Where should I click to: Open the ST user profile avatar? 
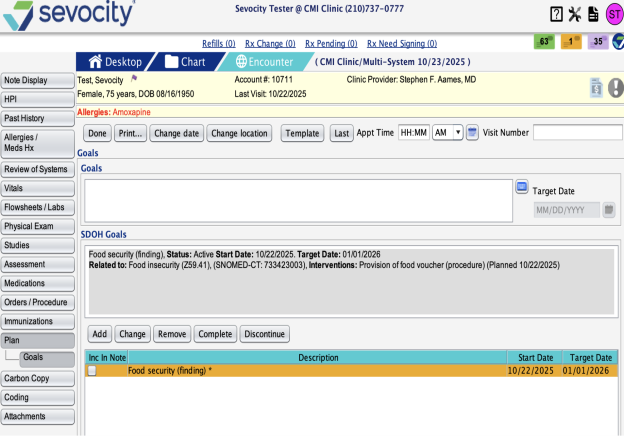point(613,14)
